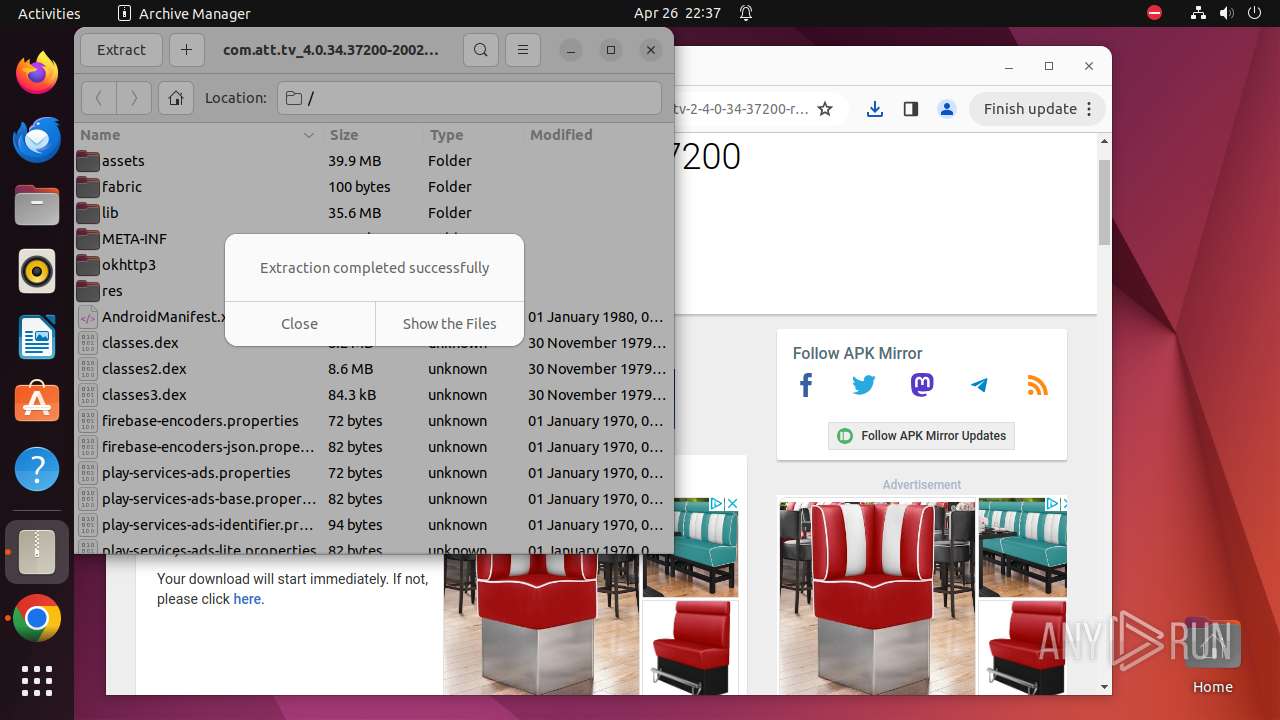The height and width of the screenshot is (720, 1280).
Task: Select play-services-ads-base properties file
Action: [x=374, y=499]
